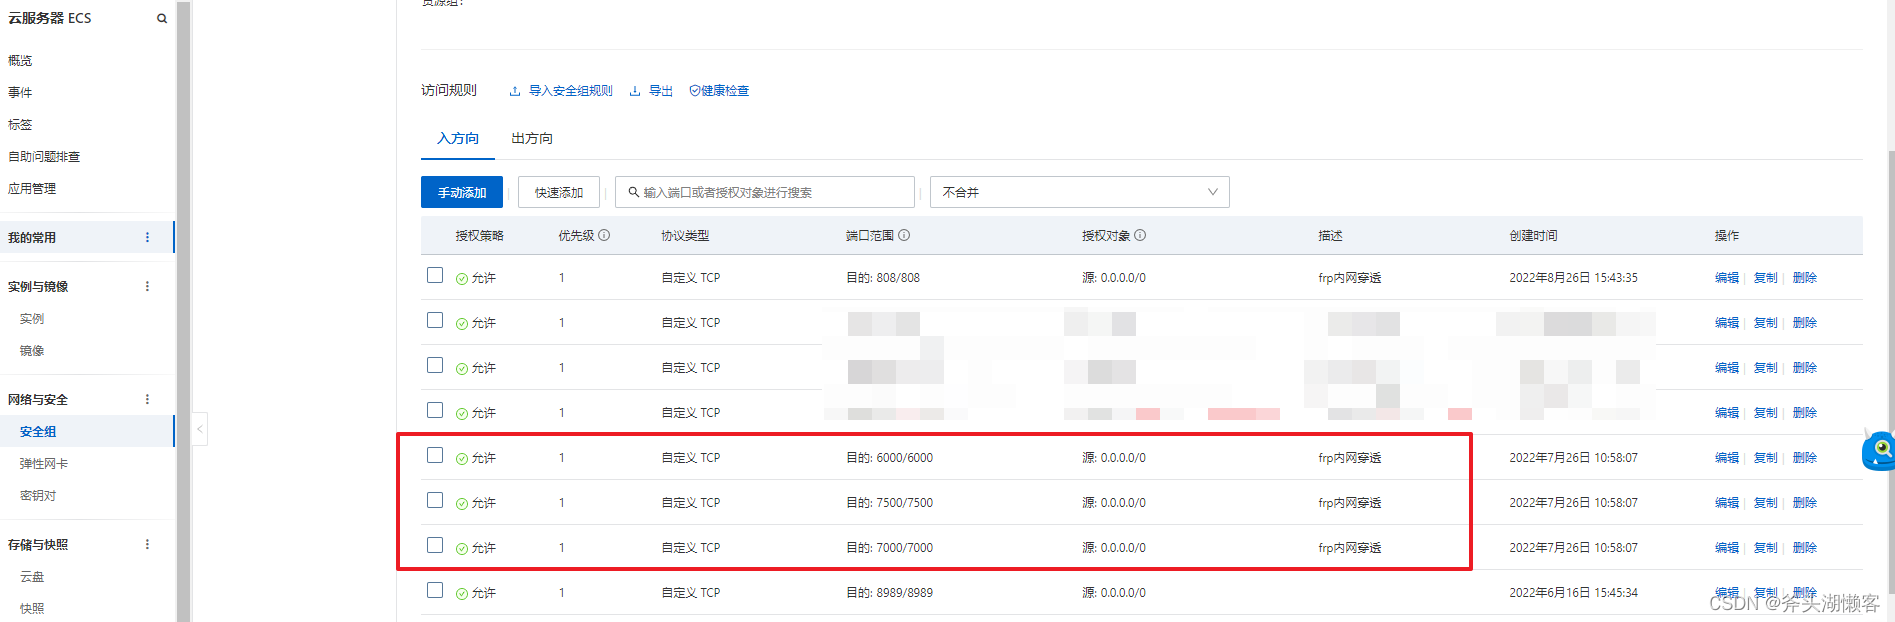This screenshot has width=1895, height=622.
Task: Click the info icon next to 端口范围
Action: point(904,235)
